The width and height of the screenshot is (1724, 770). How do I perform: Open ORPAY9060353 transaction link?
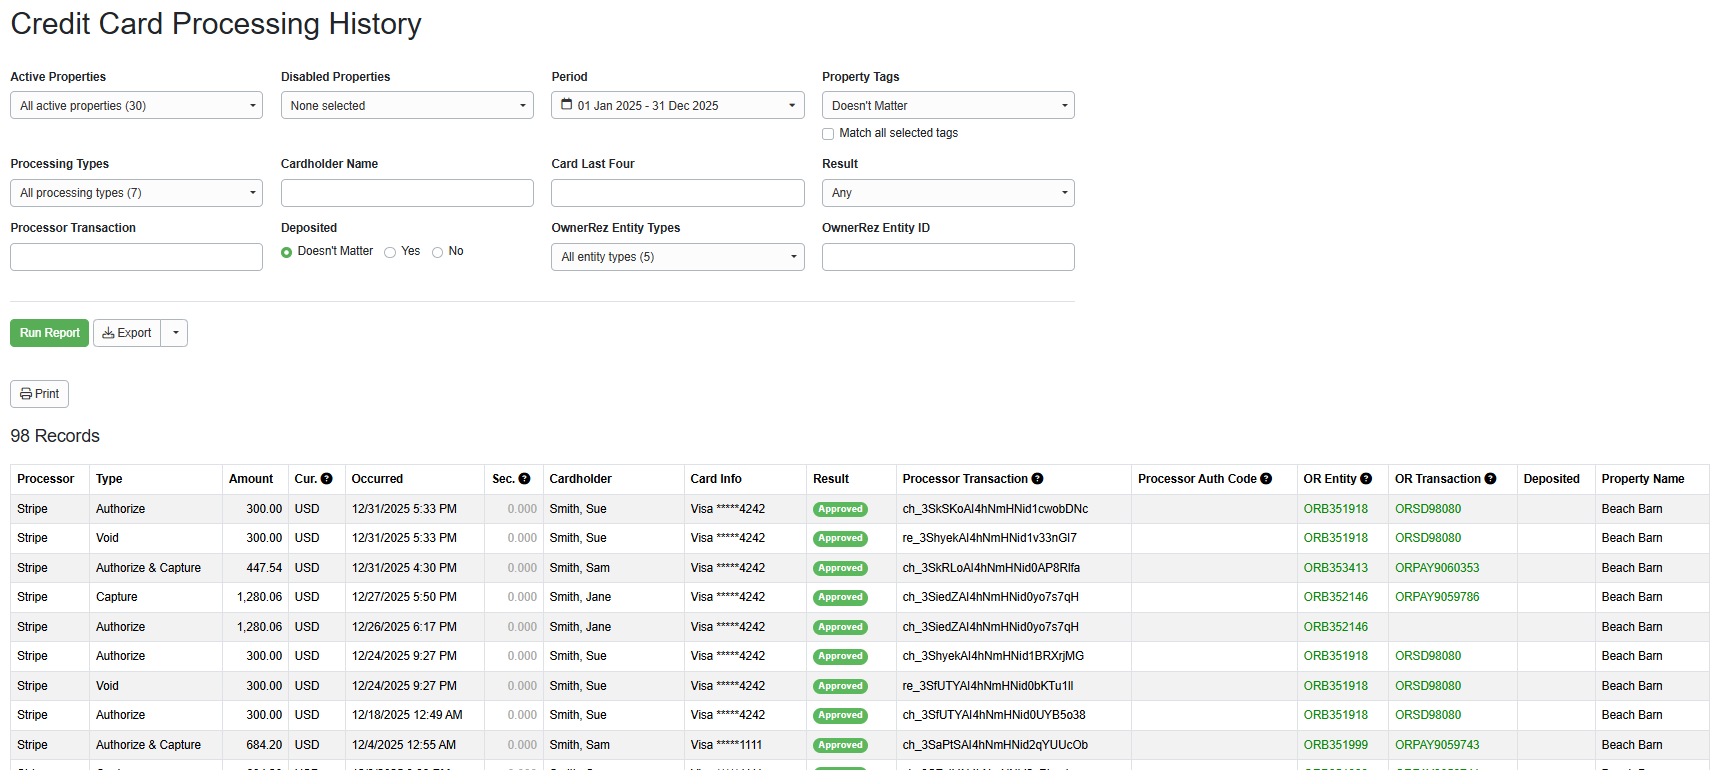pyautogui.click(x=1437, y=568)
